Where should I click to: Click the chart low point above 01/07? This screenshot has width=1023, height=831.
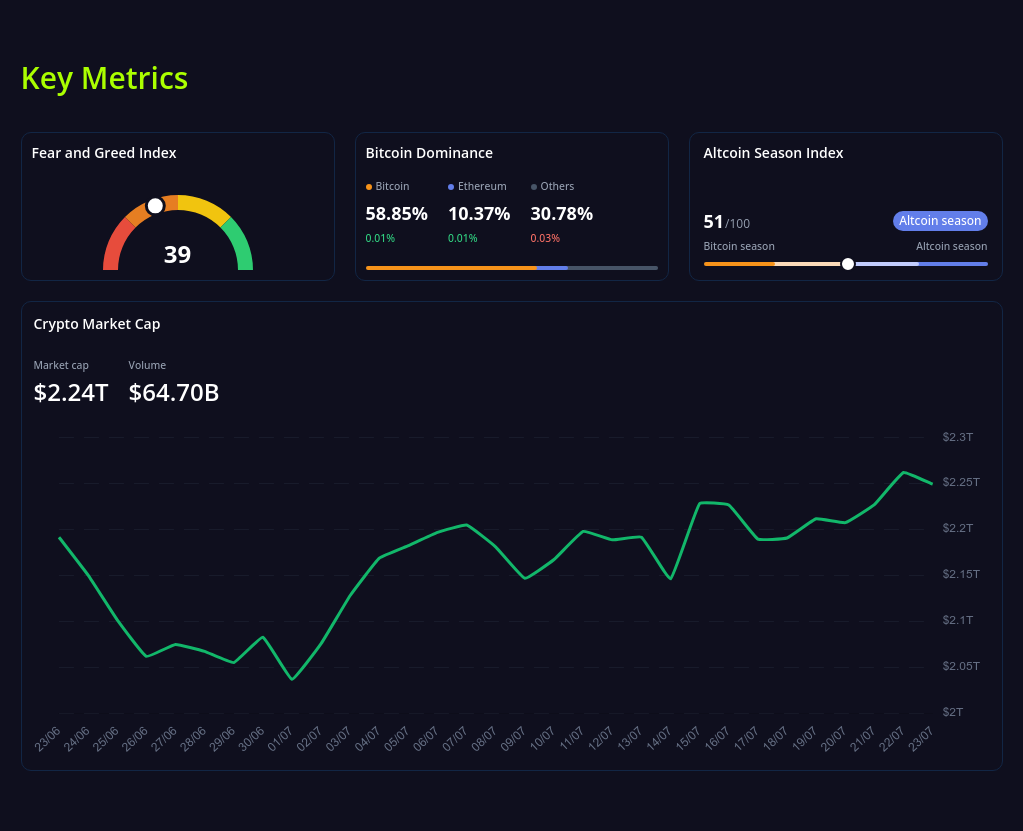coord(292,679)
